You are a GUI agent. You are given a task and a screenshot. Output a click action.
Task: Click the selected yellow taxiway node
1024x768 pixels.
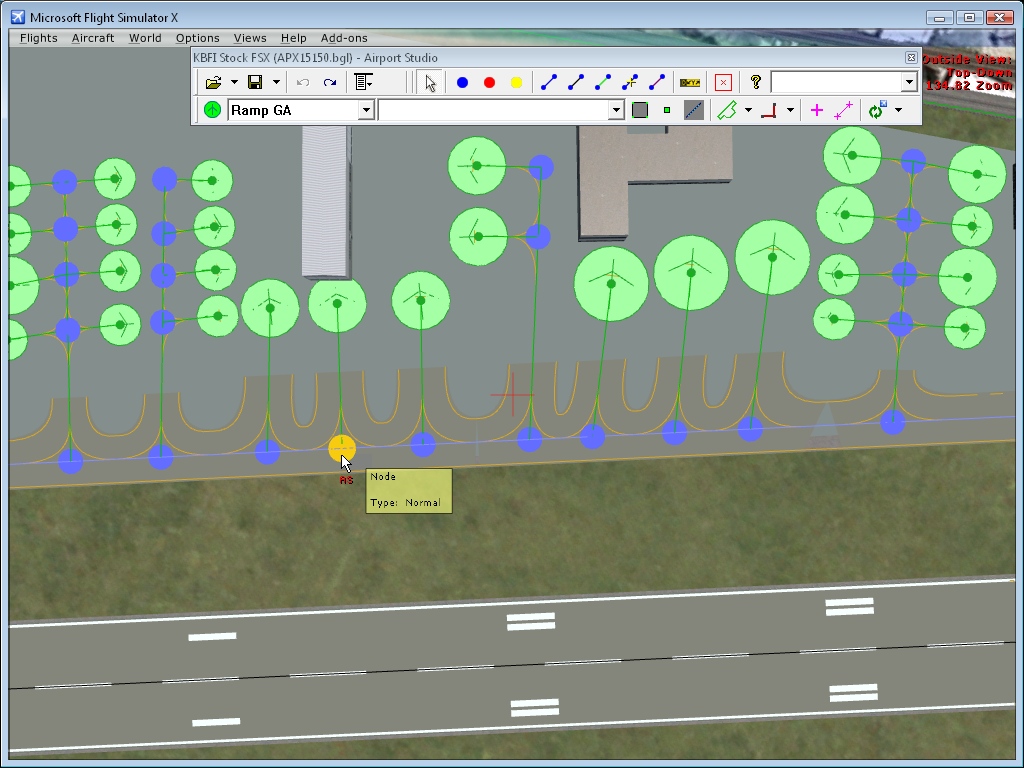point(342,449)
